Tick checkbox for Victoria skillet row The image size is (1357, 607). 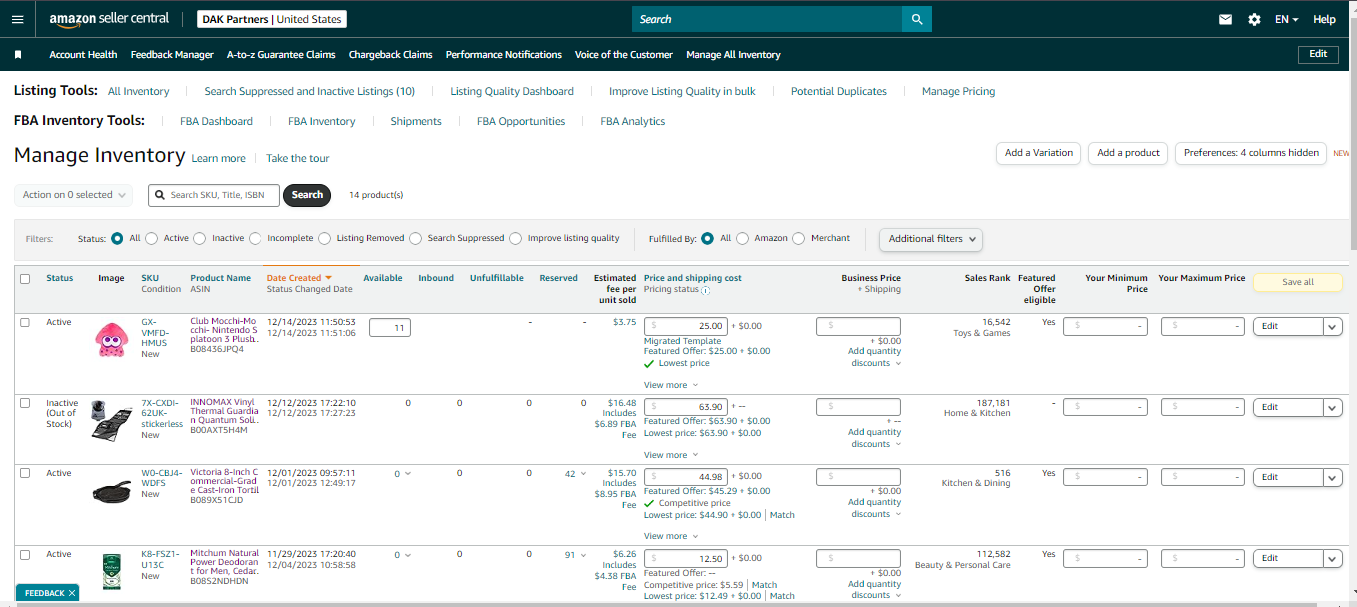click(25, 473)
